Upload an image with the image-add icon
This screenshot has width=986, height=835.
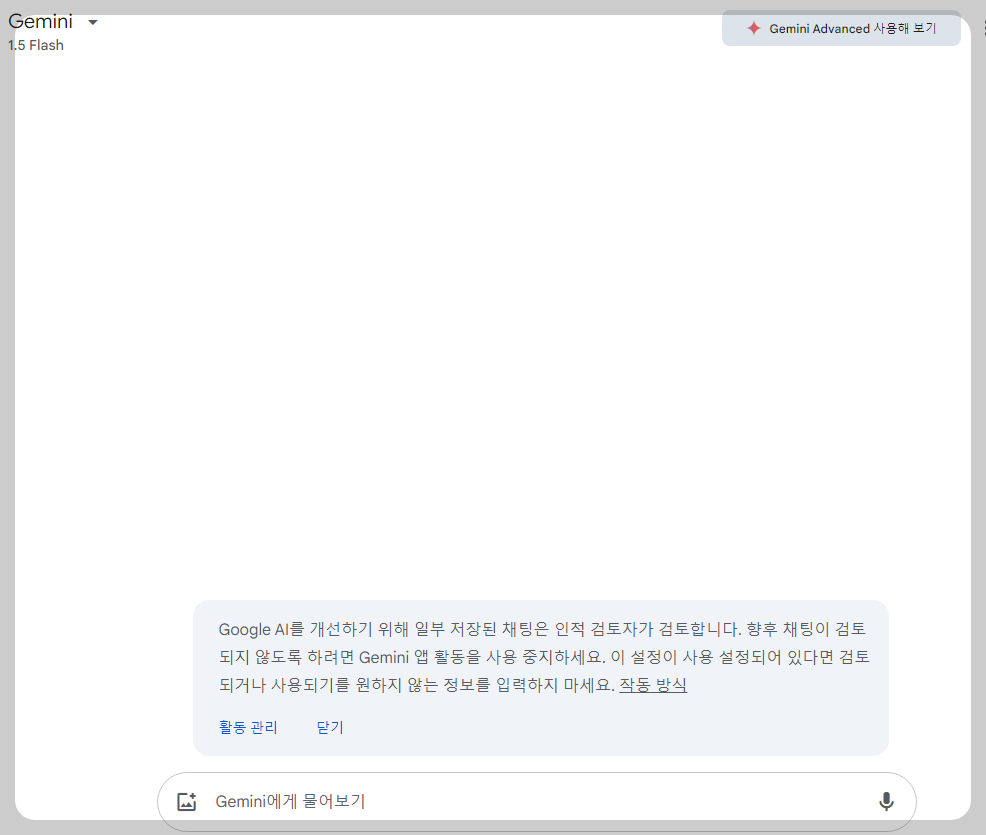pos(187,802)
